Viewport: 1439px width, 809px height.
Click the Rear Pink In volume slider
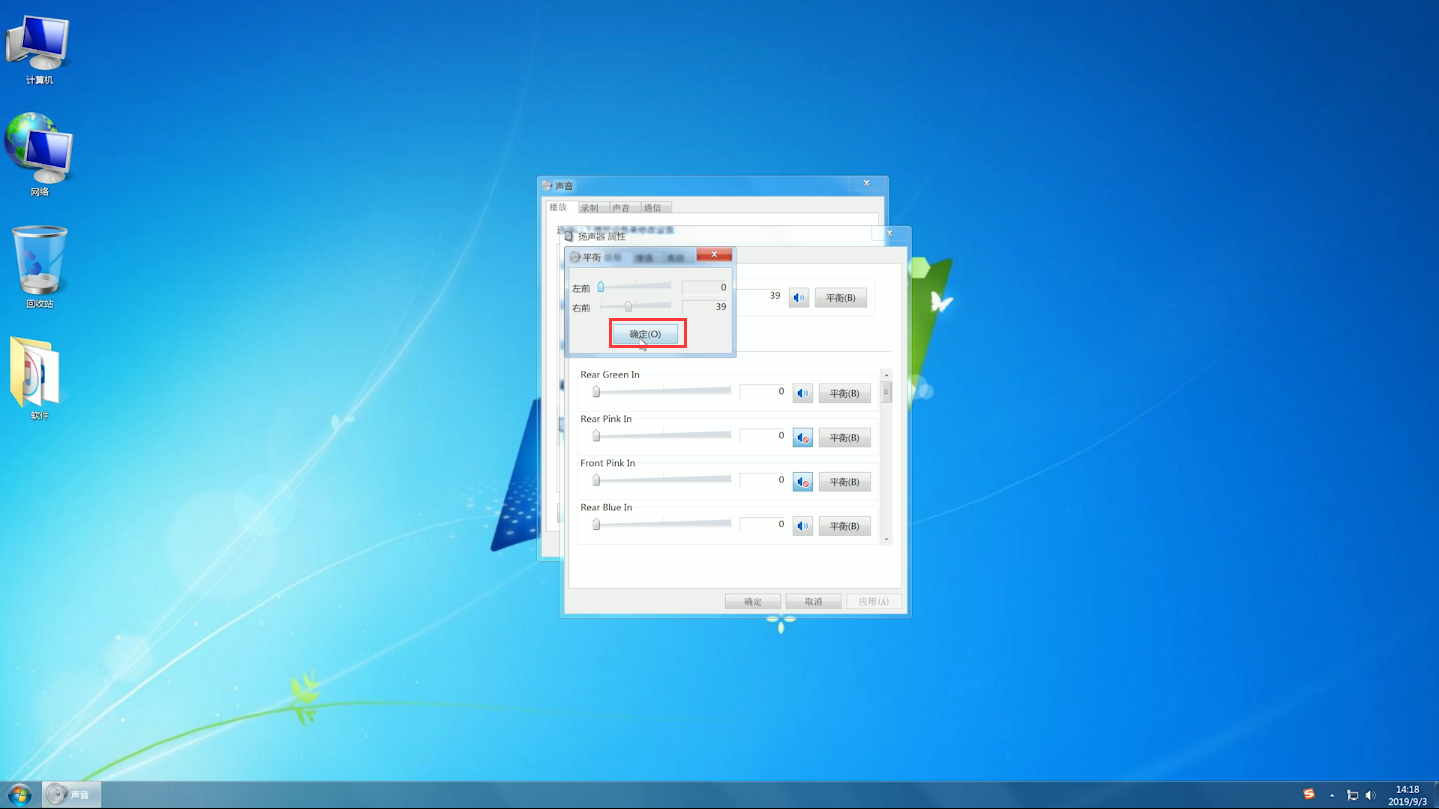[x=661, y=435]
